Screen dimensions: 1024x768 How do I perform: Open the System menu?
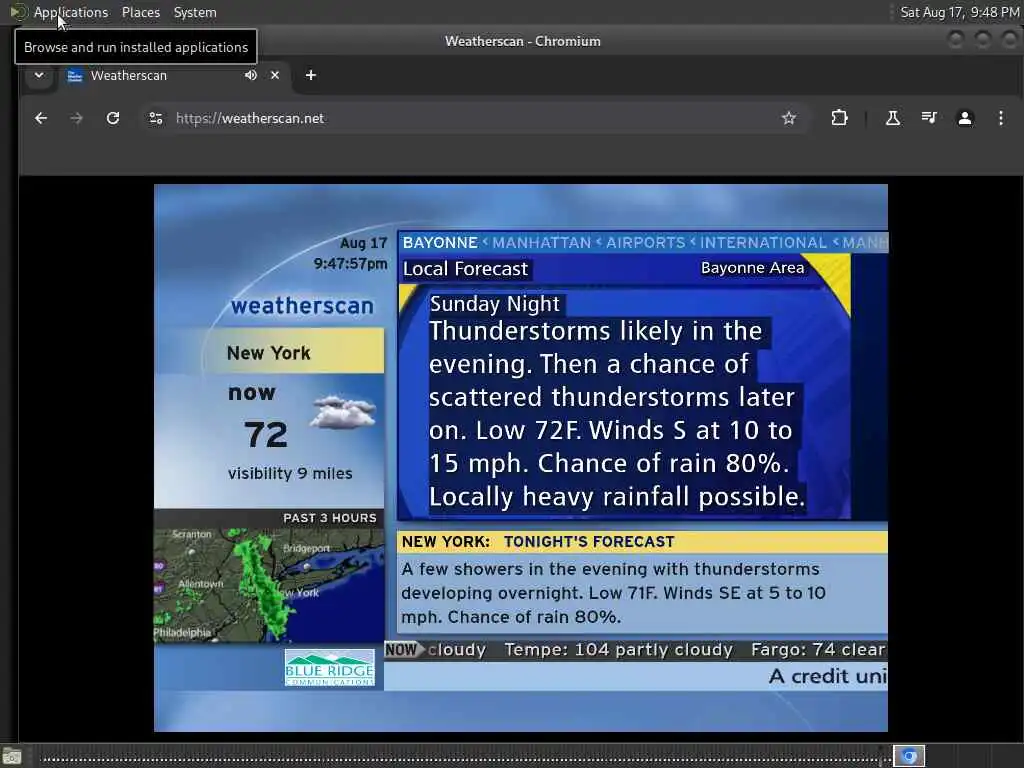tap(195, 12)
